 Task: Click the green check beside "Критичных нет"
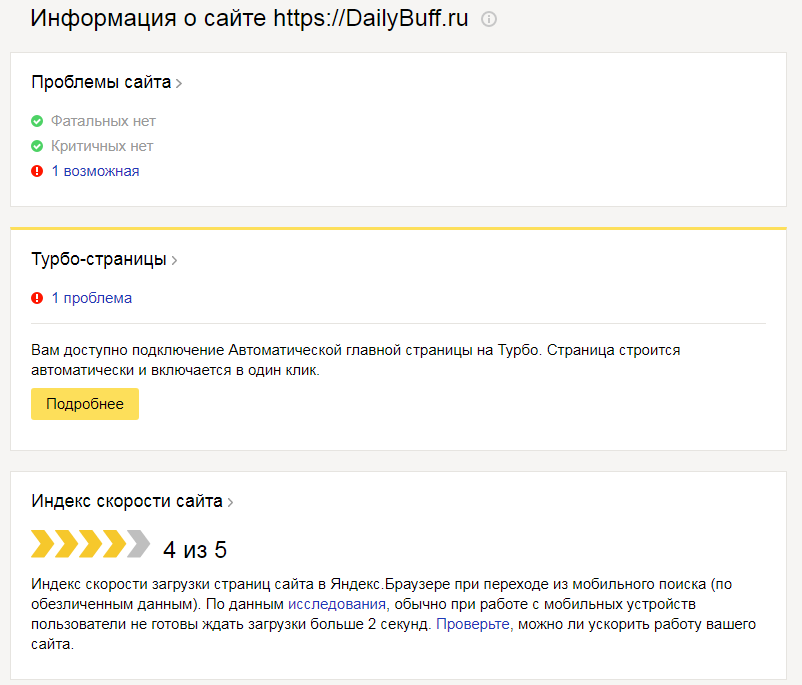pos(37,146)
